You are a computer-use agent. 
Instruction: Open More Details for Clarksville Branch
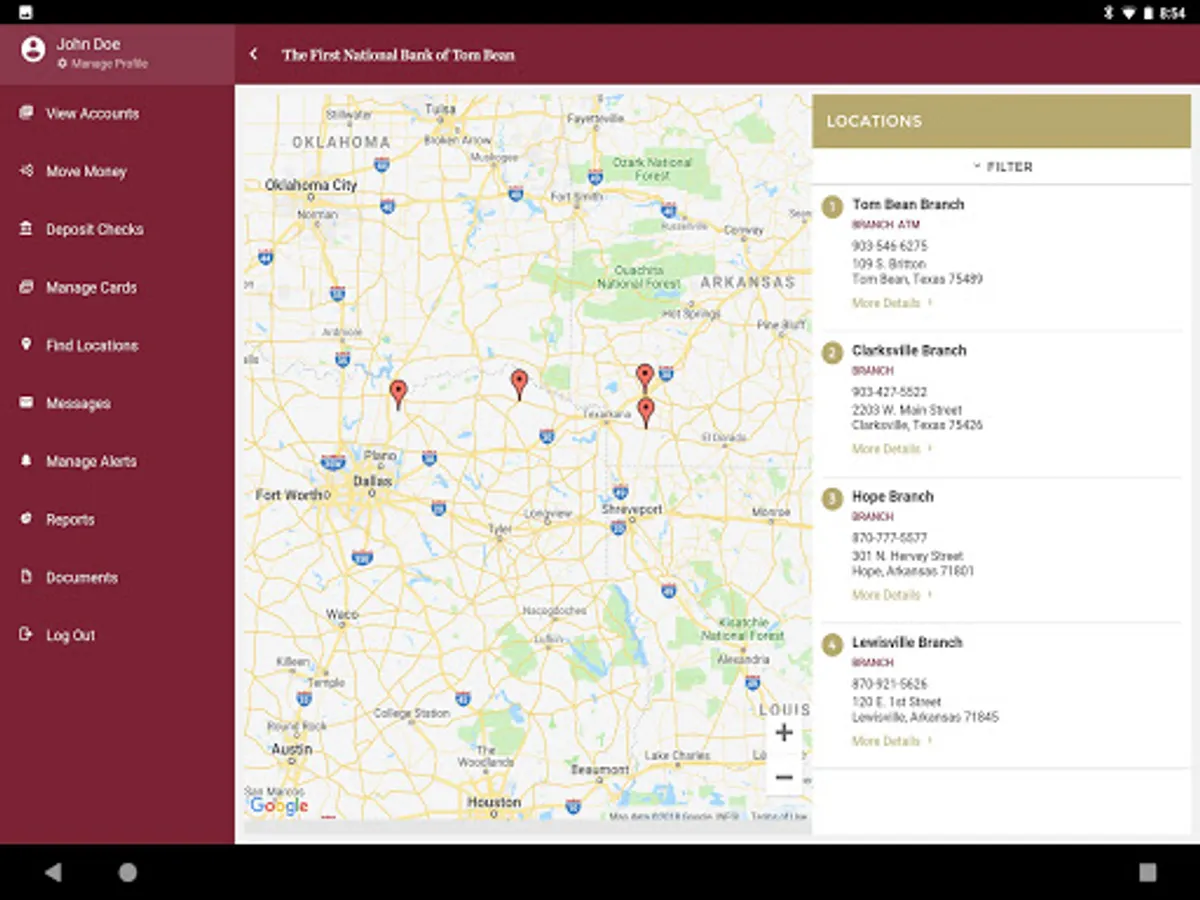(891, 449)
